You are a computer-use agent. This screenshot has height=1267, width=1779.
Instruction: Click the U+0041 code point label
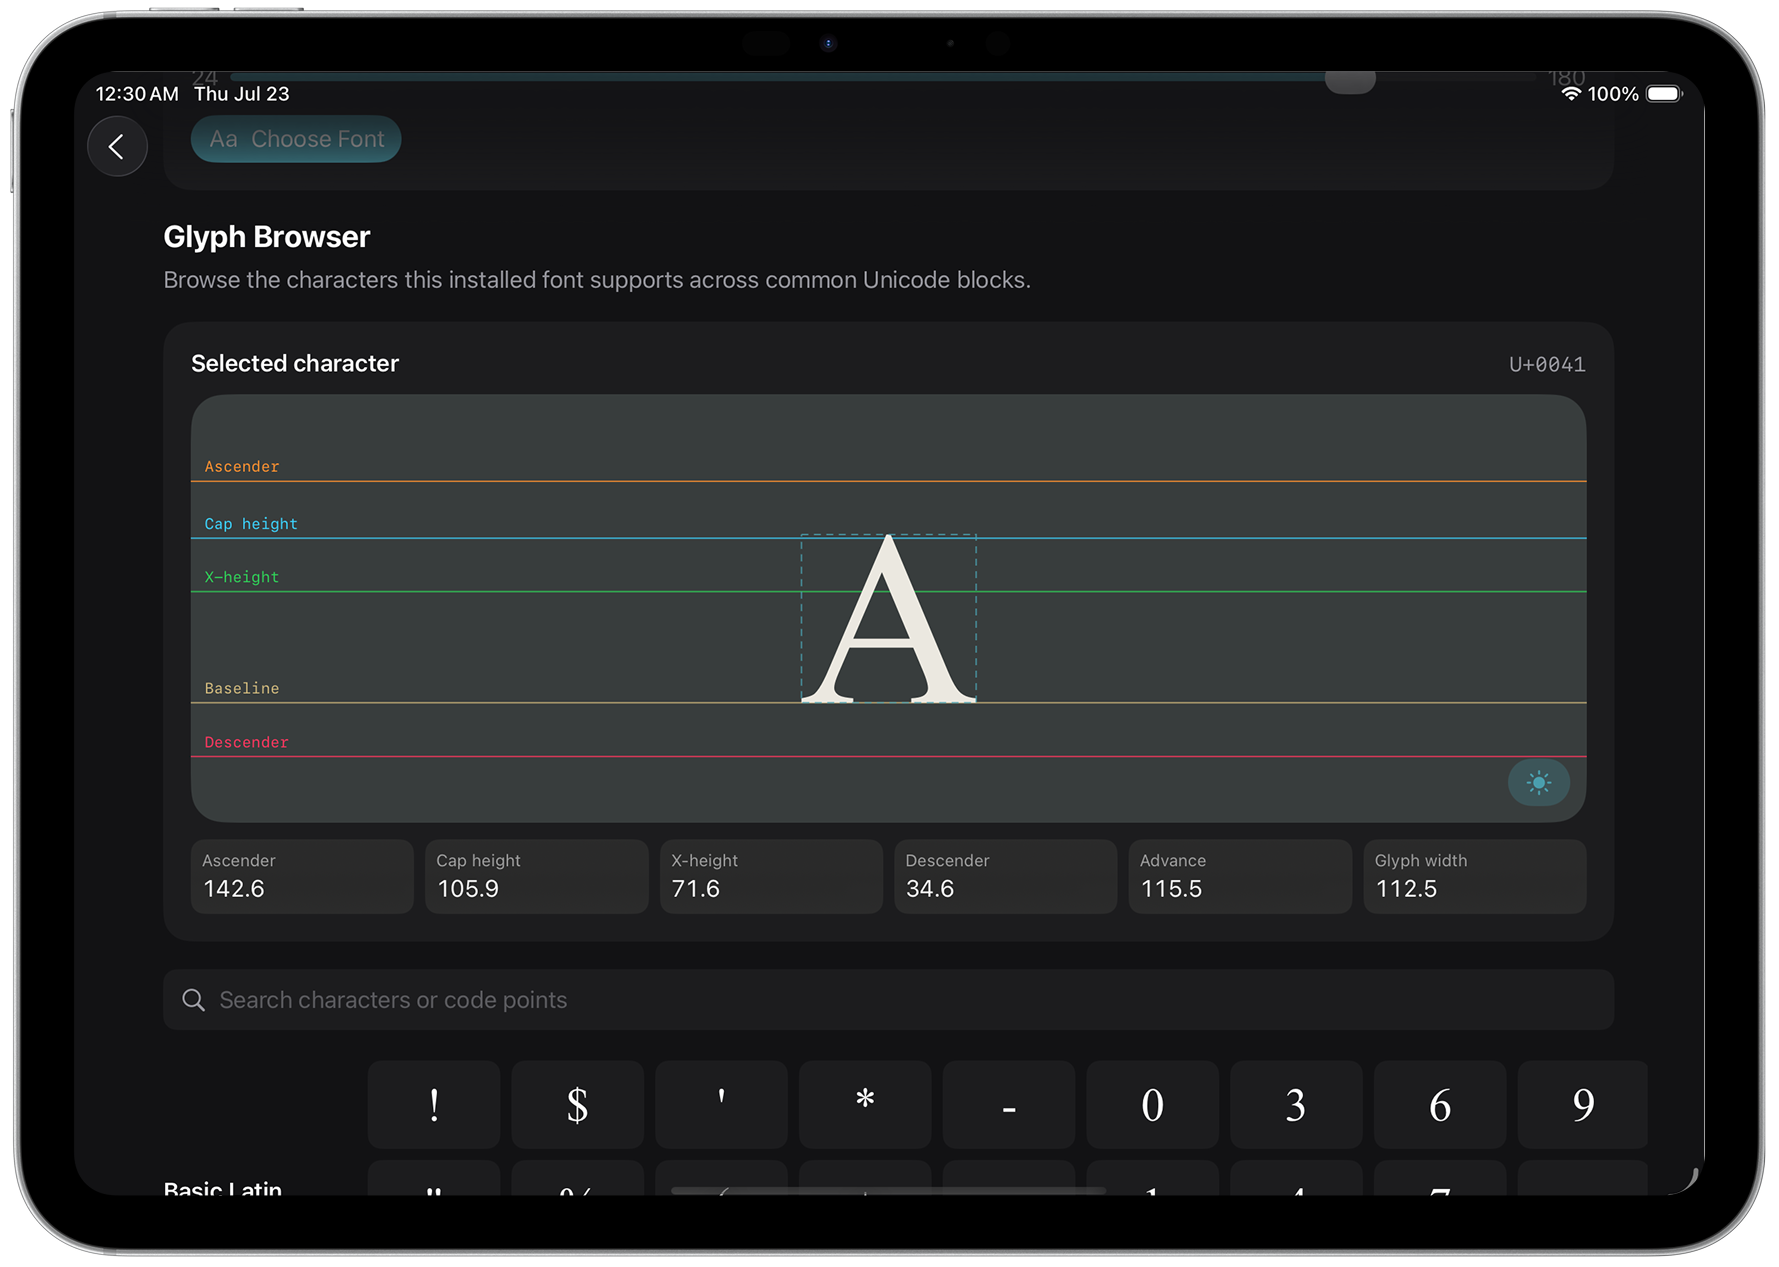[x=1547, y=364]
